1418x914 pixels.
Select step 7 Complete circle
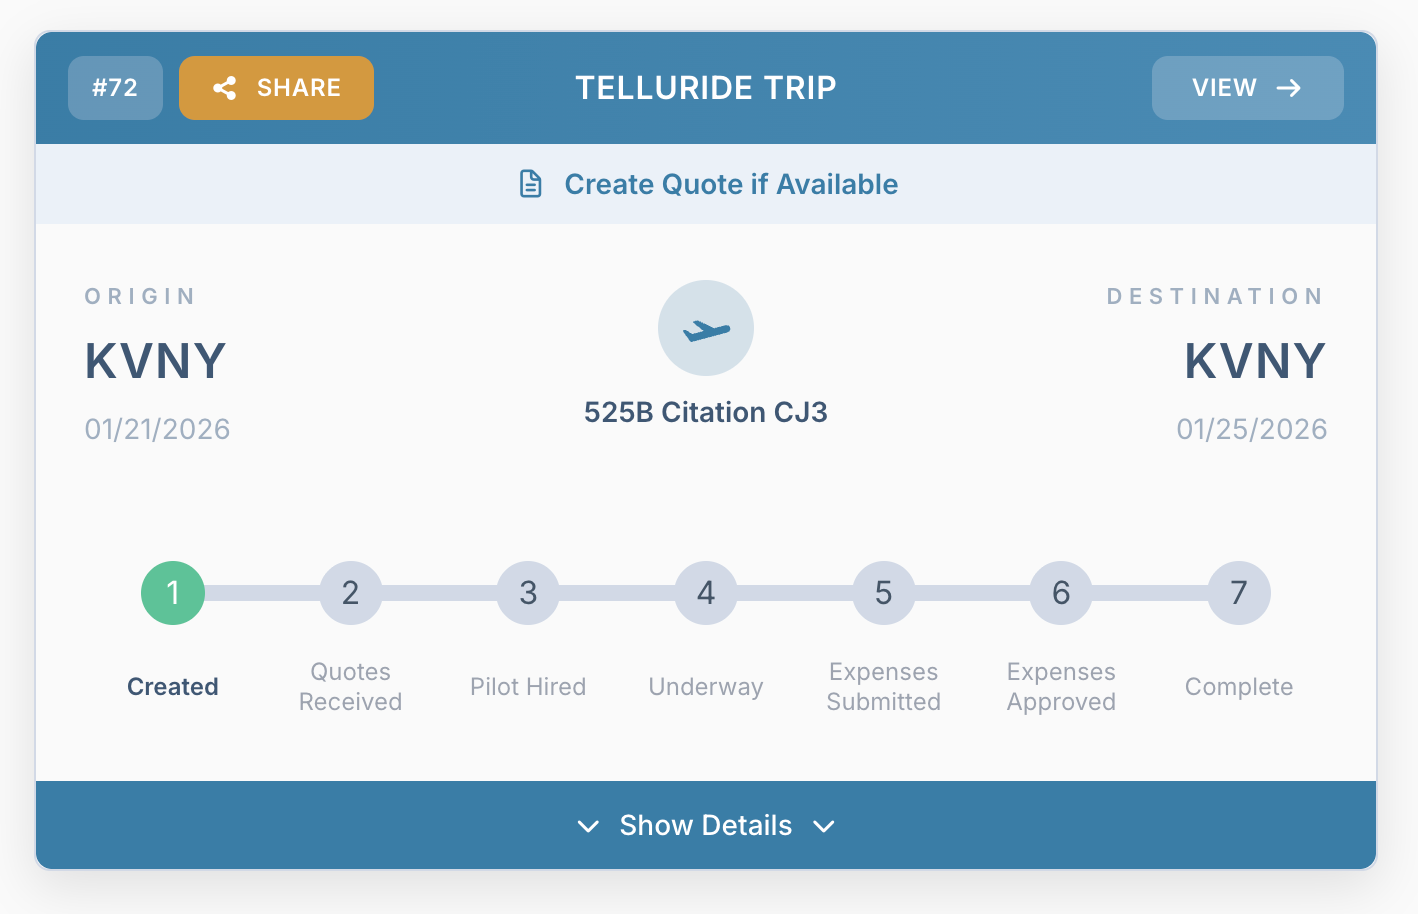click(1239, 593)
